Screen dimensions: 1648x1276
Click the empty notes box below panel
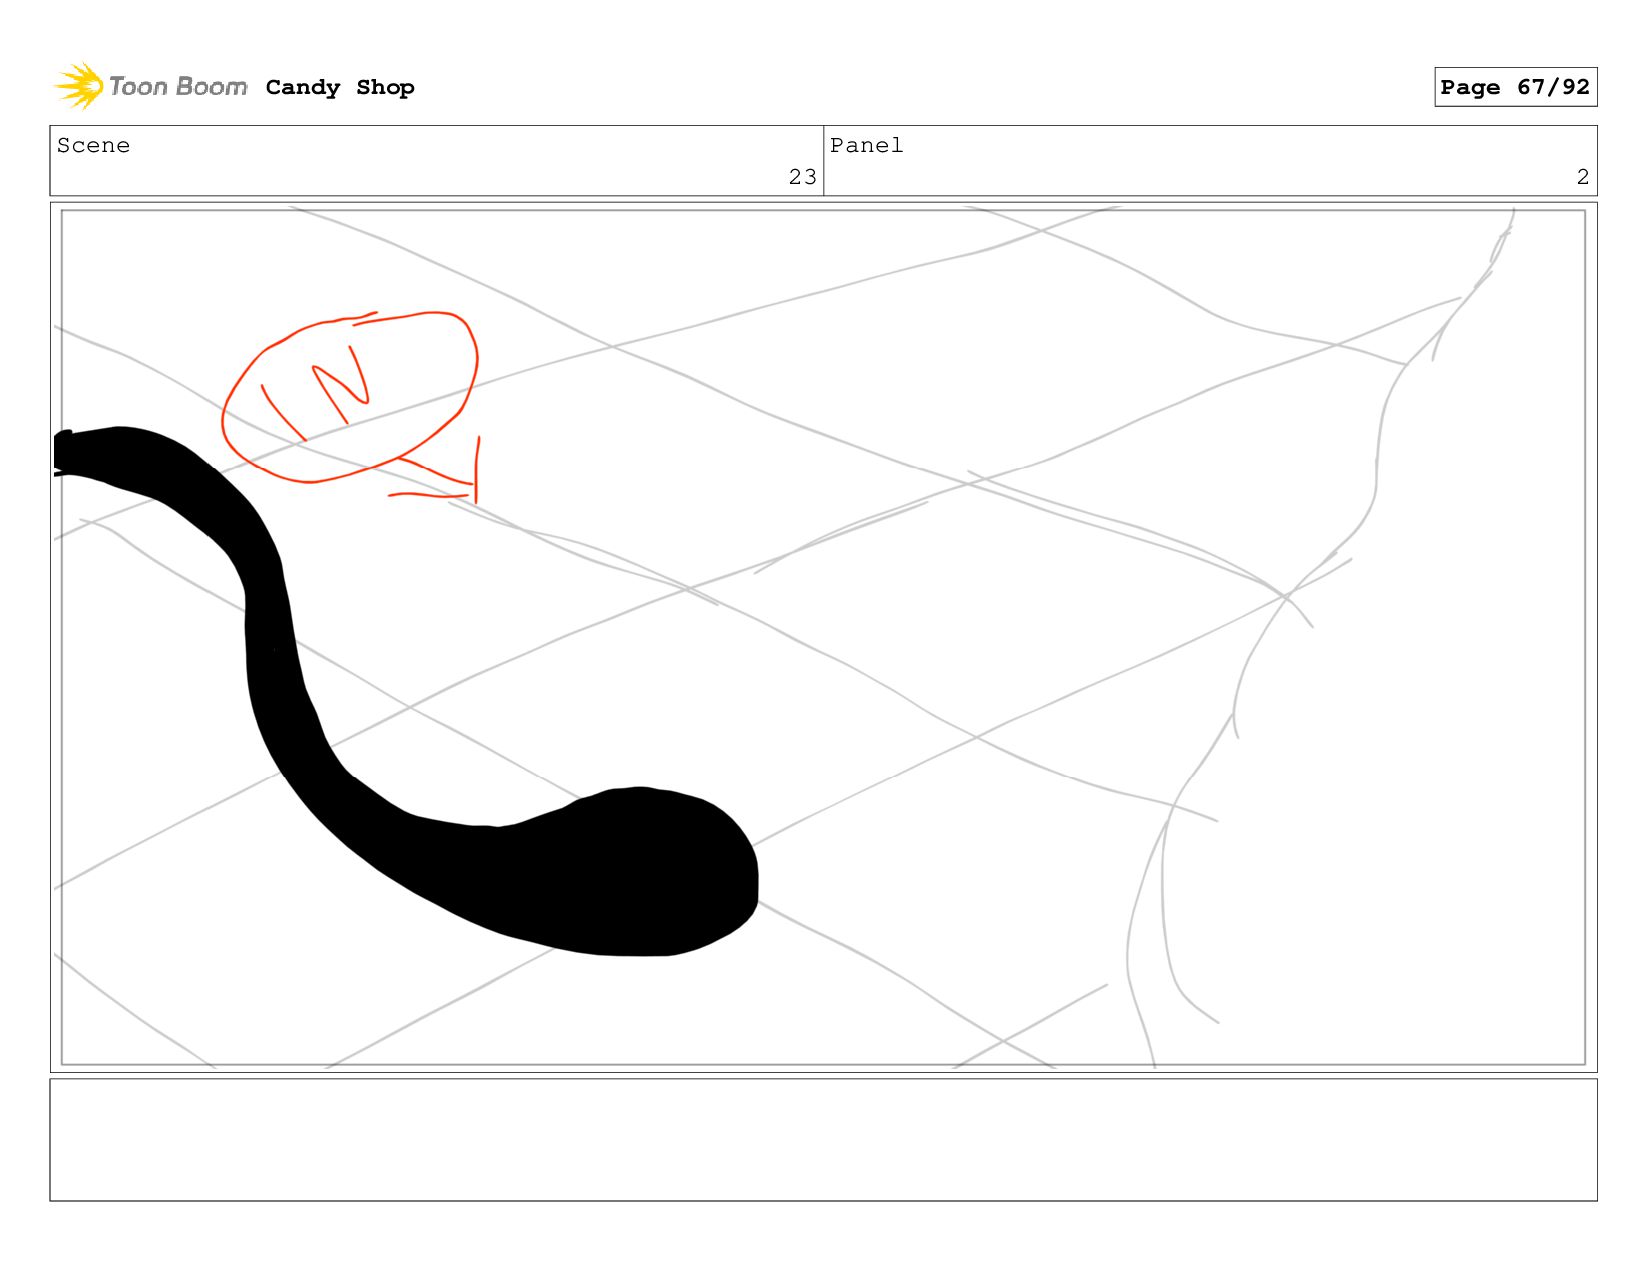point(823,1139)
